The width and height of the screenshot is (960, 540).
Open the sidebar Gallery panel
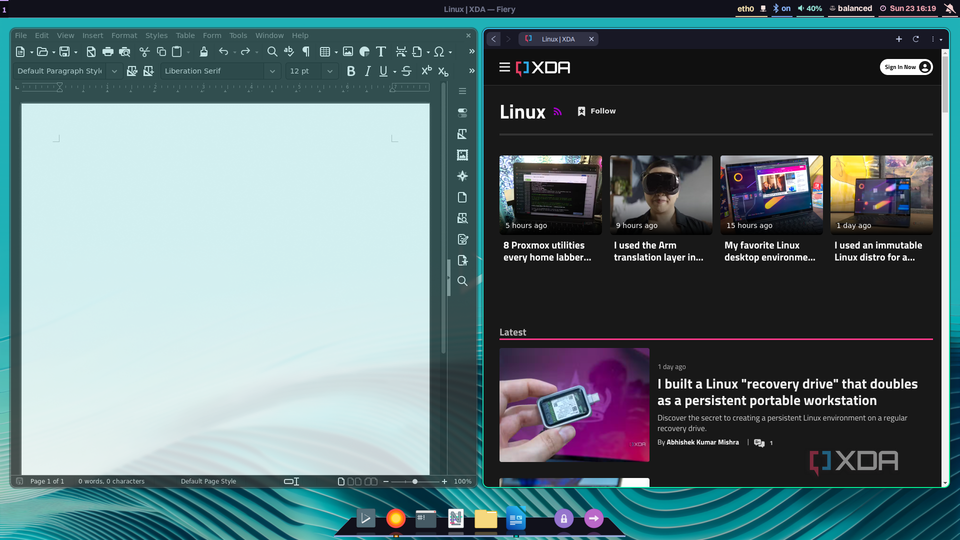point(462,155)
